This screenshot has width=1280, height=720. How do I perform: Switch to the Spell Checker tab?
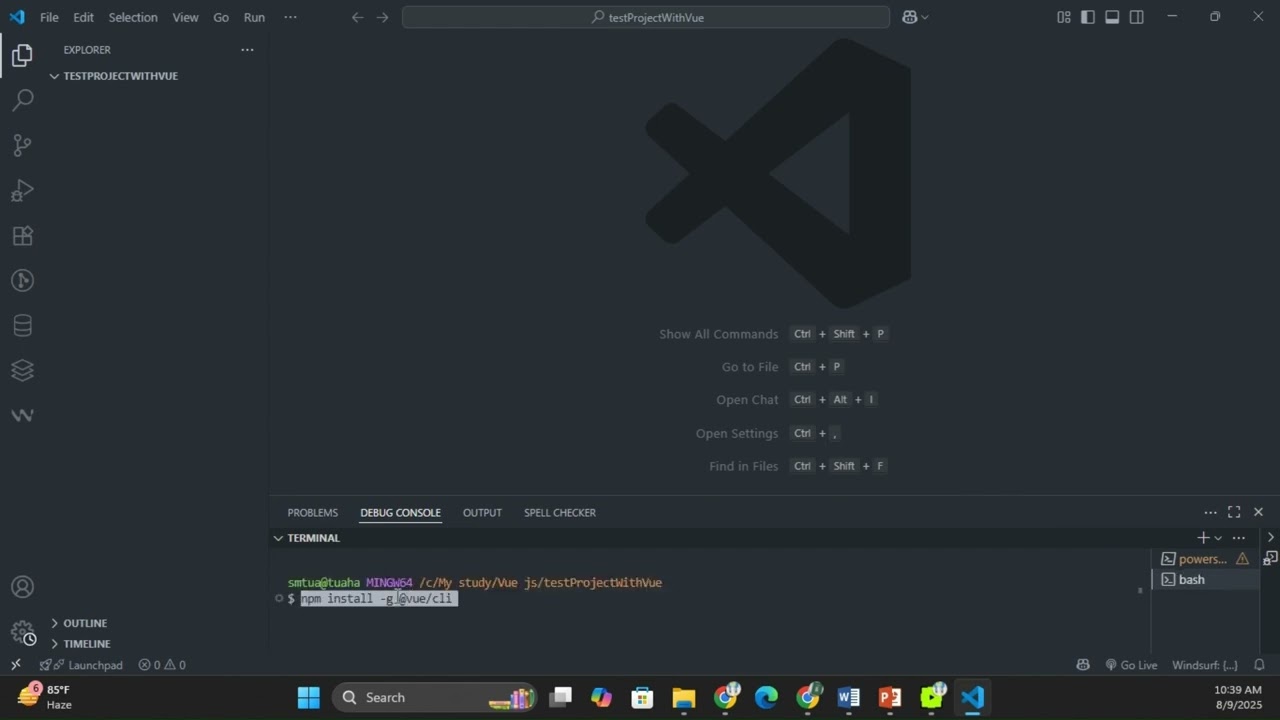coord(560,513)
